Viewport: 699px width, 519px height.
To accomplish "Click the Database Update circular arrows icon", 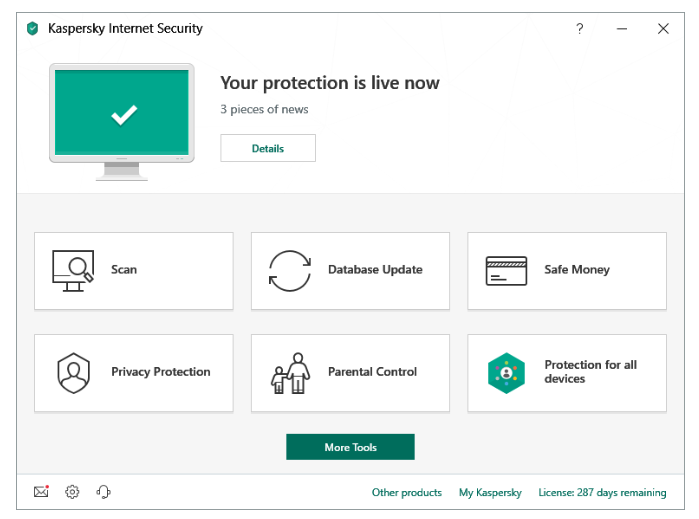I will point(290,270).
